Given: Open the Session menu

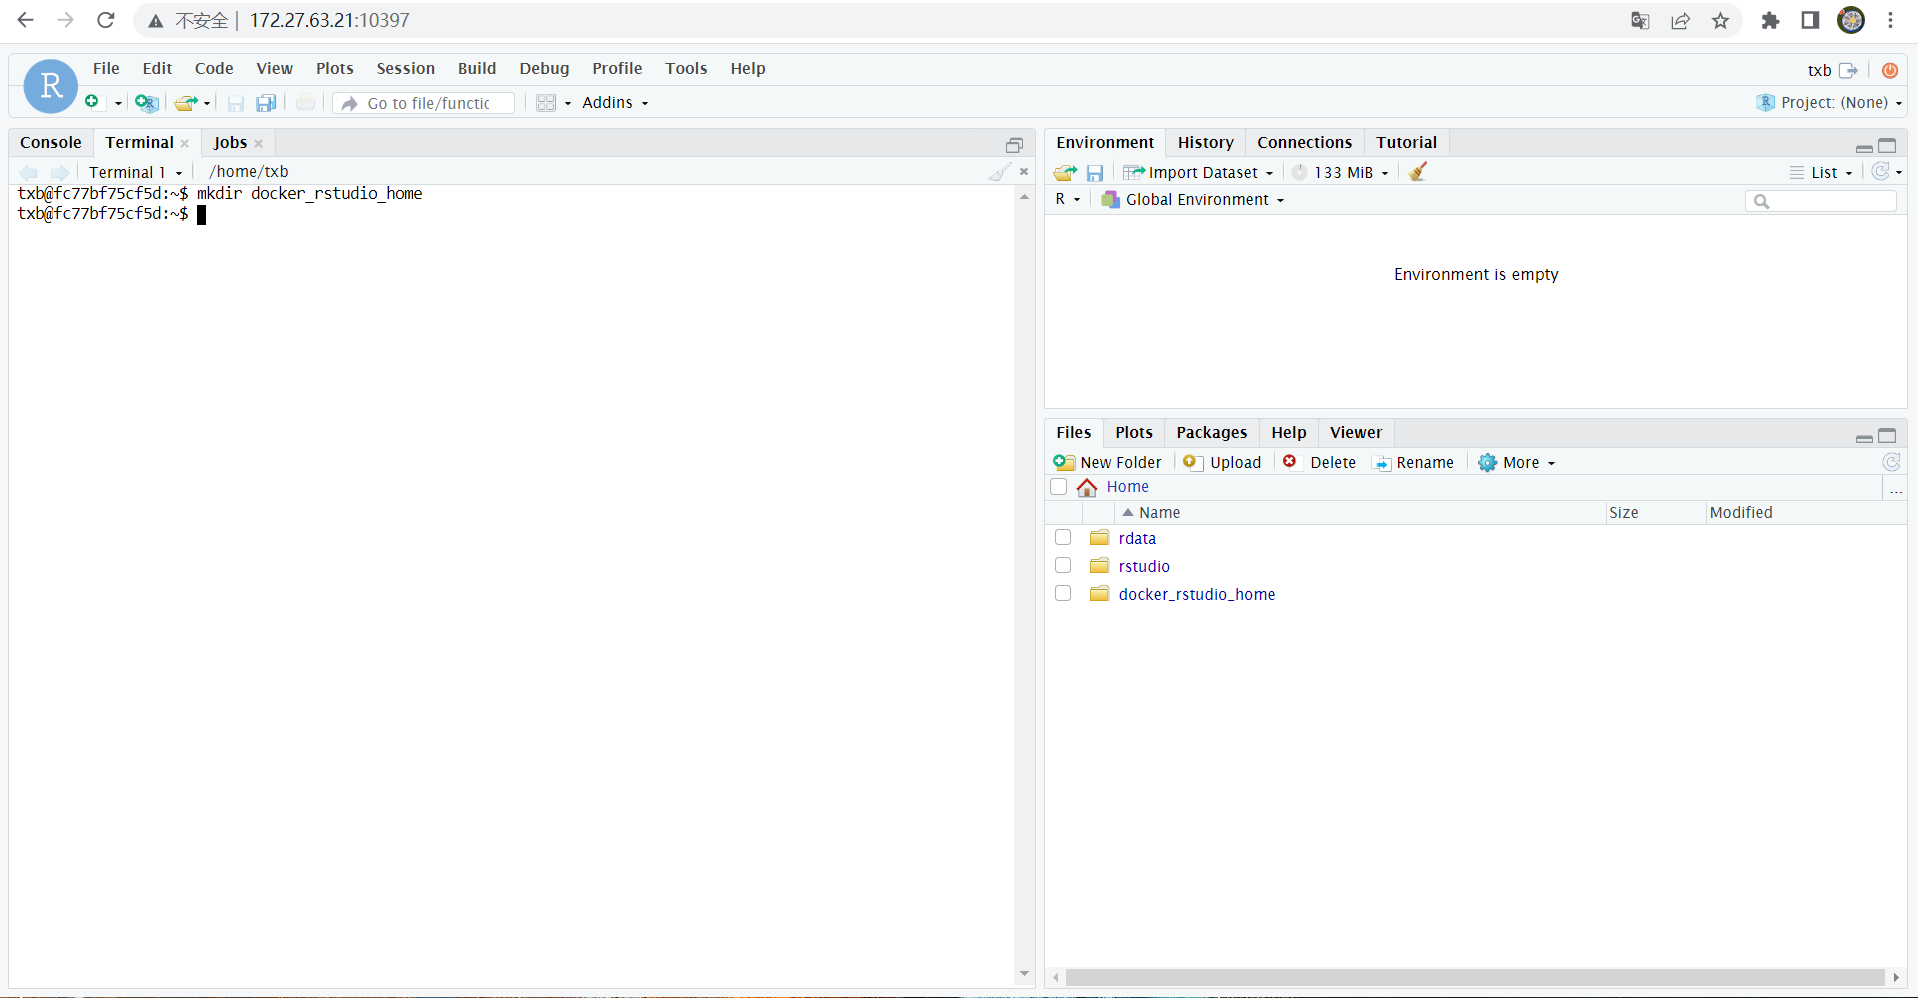Looking at the screenshot, I should 405,68.
